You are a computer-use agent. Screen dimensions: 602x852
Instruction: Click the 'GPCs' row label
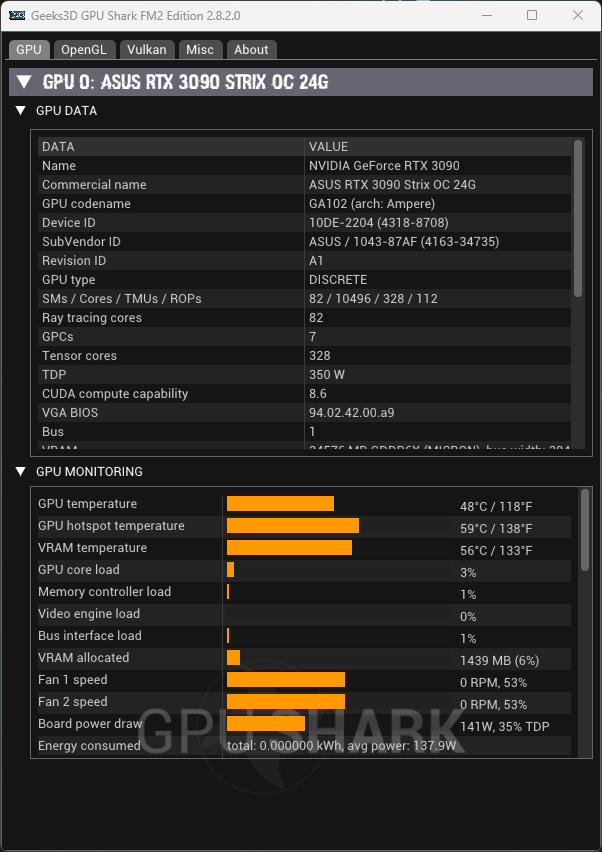click(58, 337)
